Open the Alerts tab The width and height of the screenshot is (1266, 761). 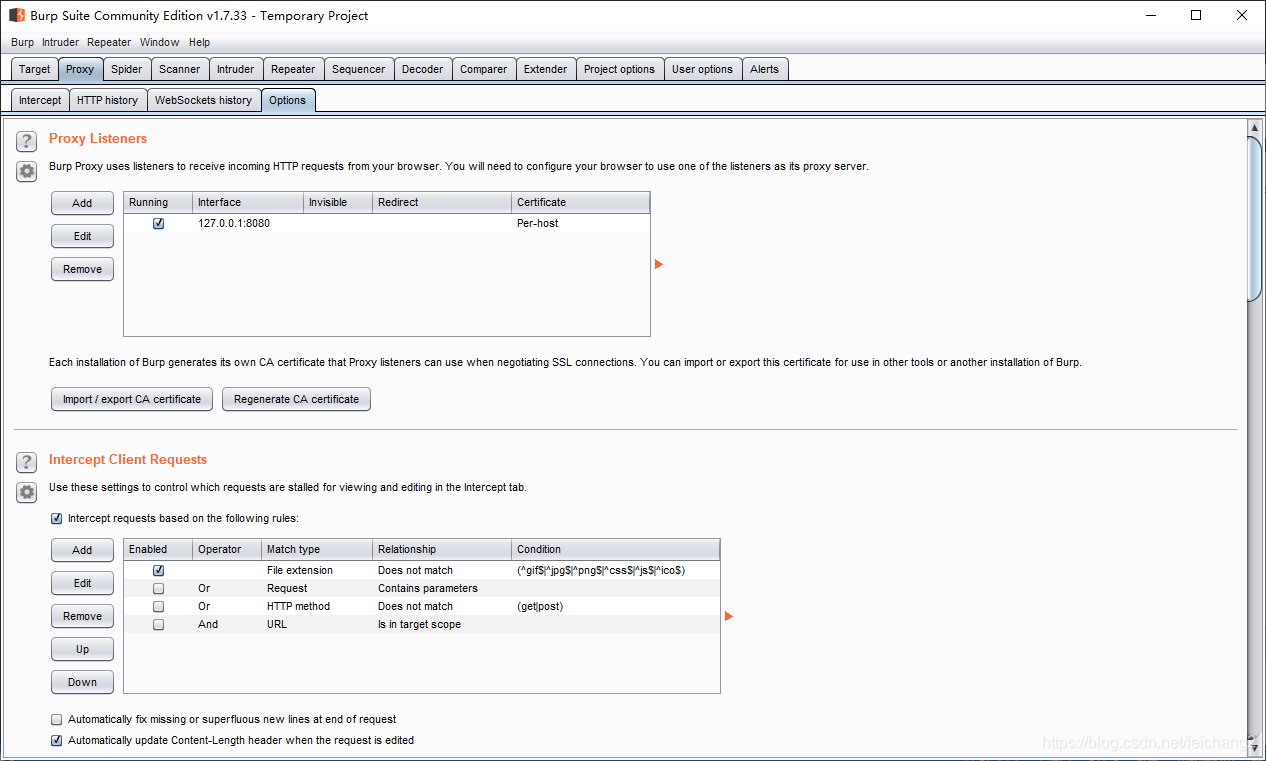(x=765, y=69)
